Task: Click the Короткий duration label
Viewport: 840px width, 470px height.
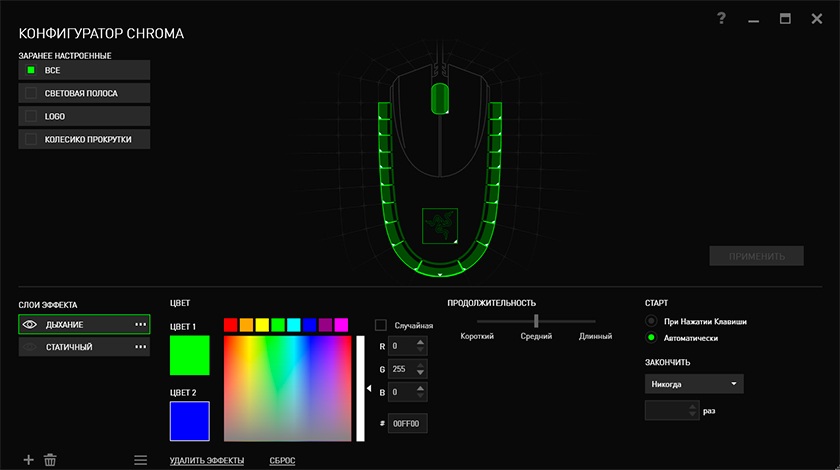Action: [x=477, y=336]
